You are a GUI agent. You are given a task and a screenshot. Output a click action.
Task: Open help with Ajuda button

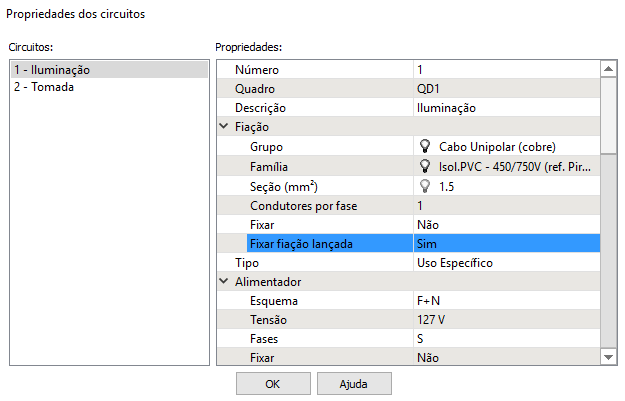tap(354, 384)
